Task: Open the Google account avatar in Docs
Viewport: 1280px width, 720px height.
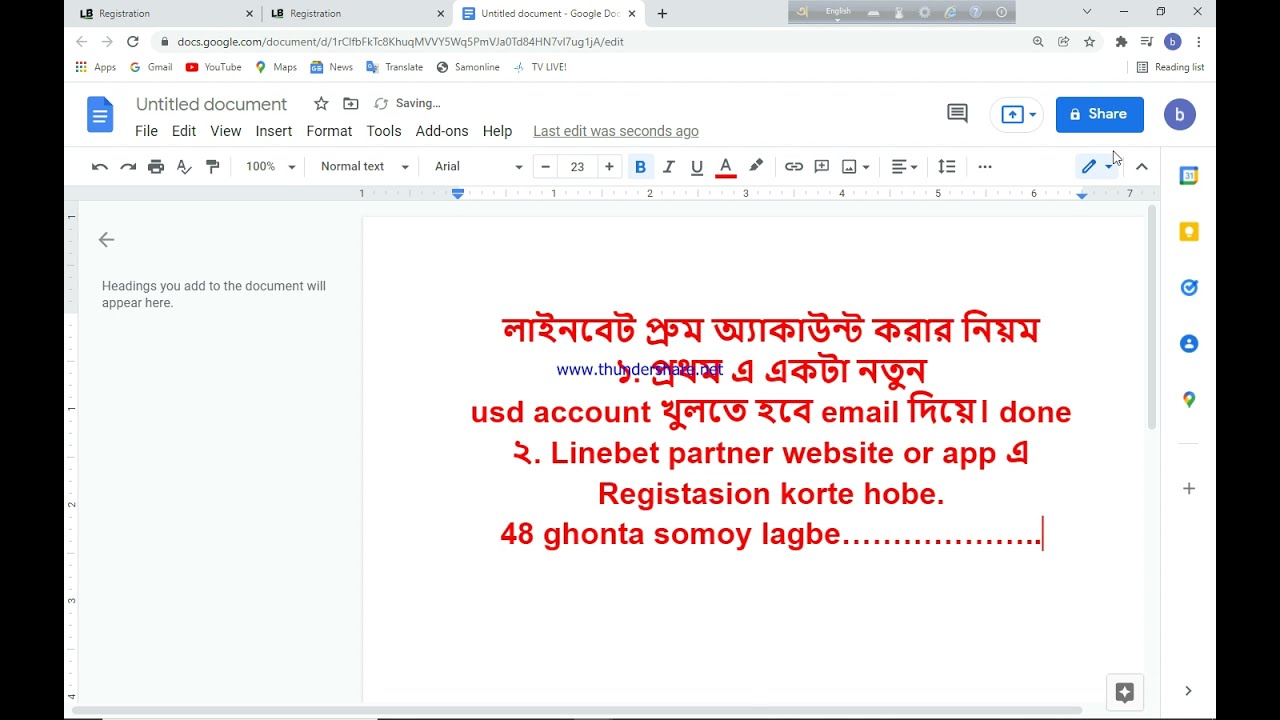Action: [x=1180, y=114]
